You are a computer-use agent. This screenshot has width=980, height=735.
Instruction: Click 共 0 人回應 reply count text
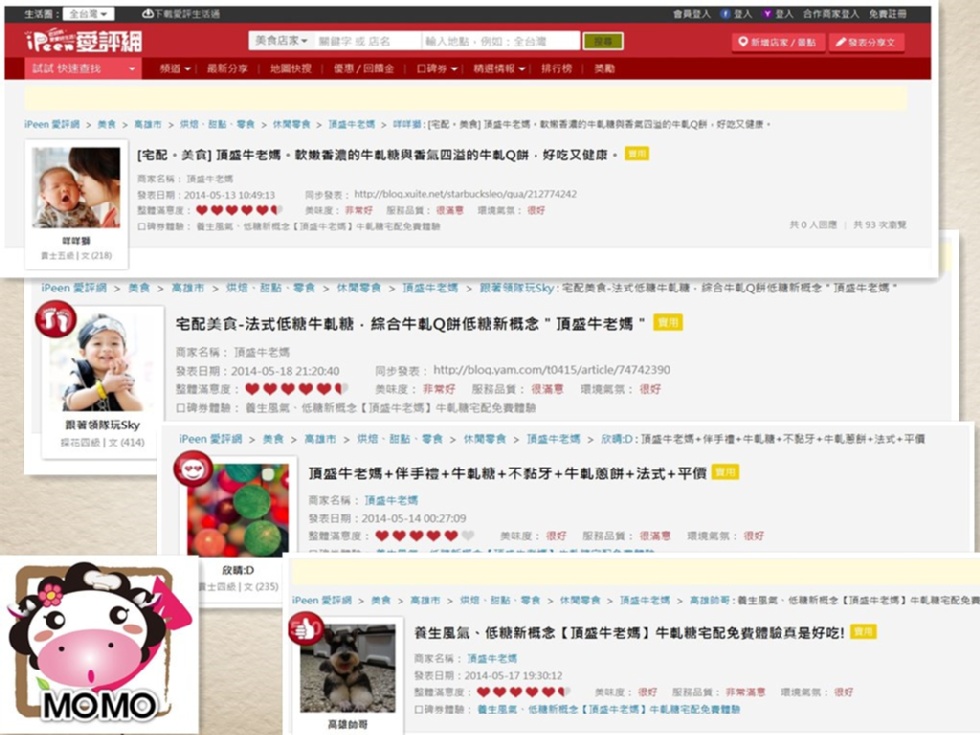tap(812, 224)
